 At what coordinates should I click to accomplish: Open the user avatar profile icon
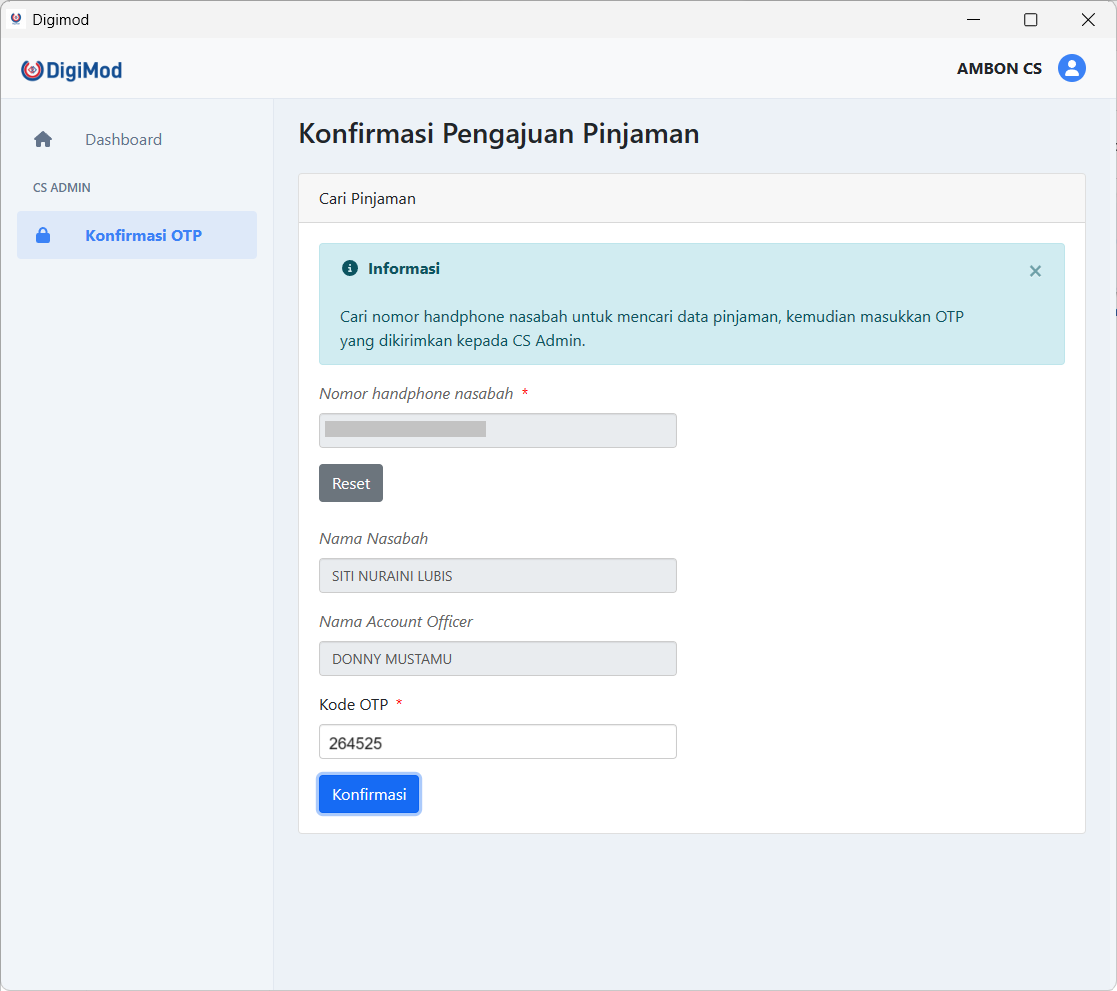pyautogui.click(x=1072, y=68)
